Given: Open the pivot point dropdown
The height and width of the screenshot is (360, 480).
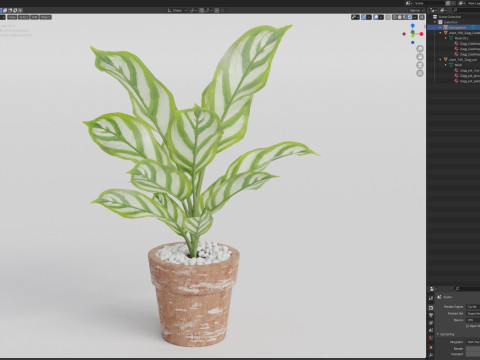Looking at the screenshot, I should pyautogui.click(x=193, y=10).
